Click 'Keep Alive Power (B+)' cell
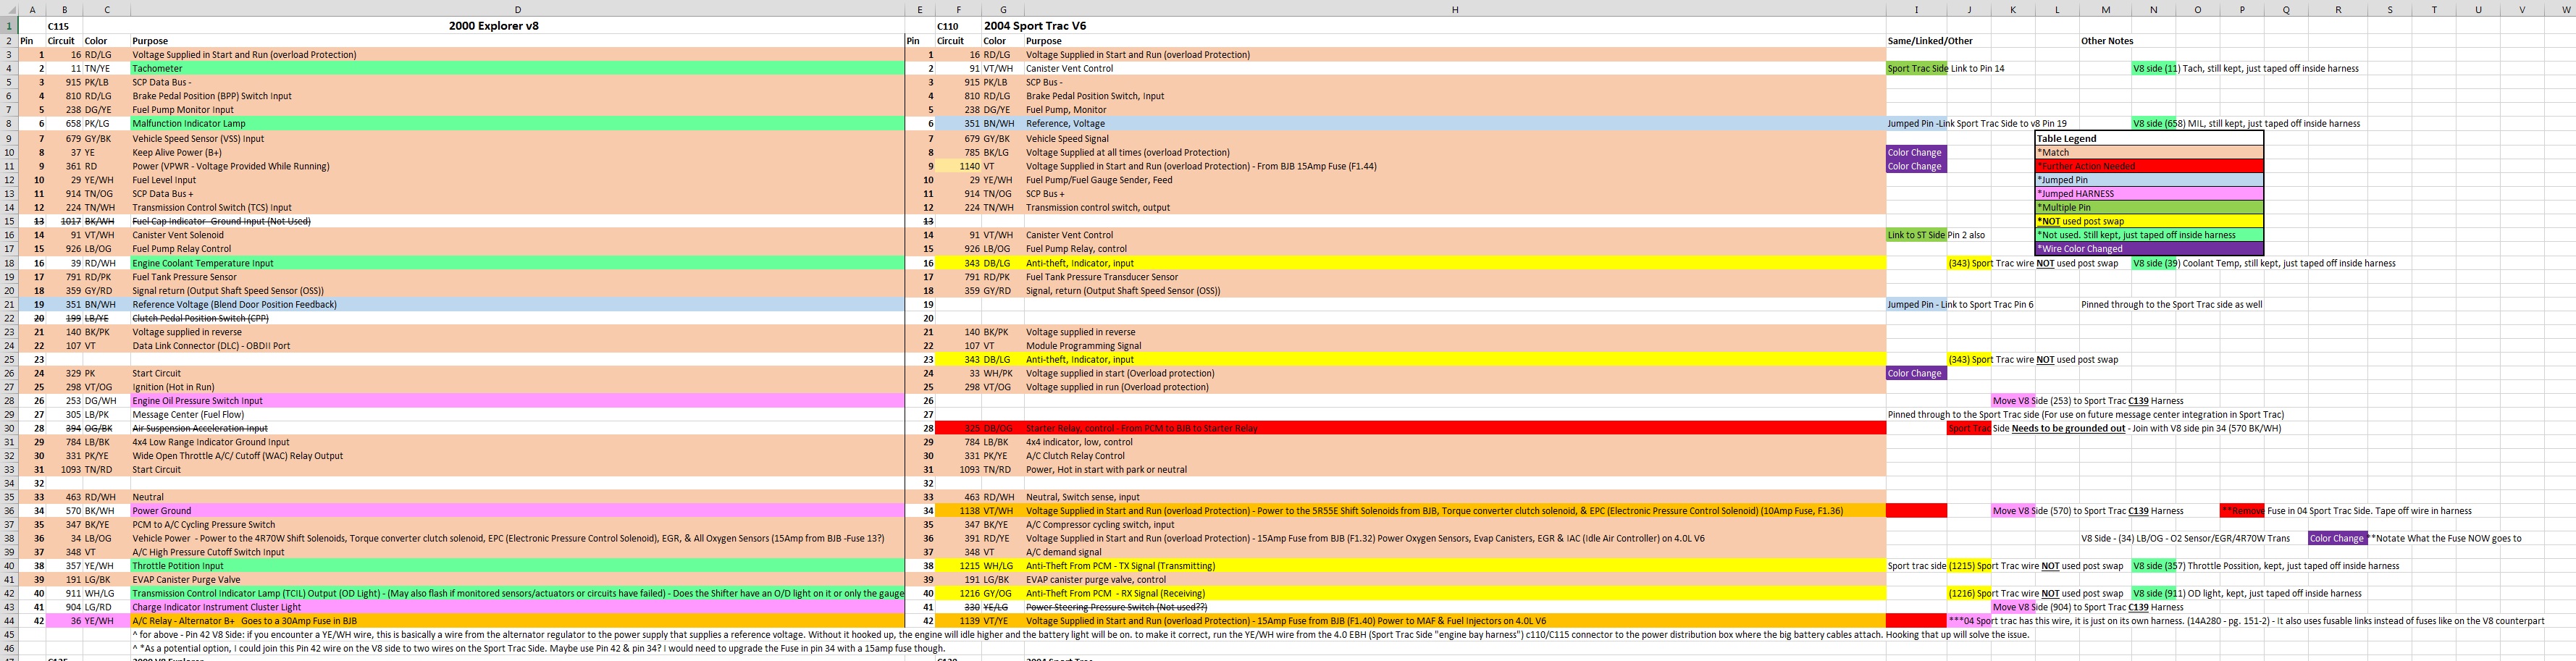2576x661 pixels. [x=517, y=153]
